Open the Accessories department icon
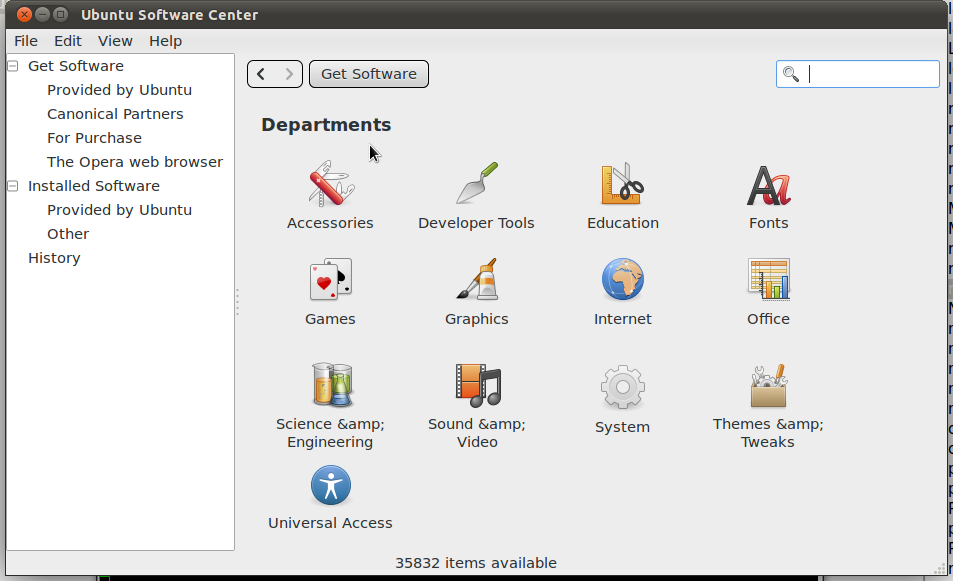This screenshot has width=953, height=581. pyautogui.click(x=330, y=185)
